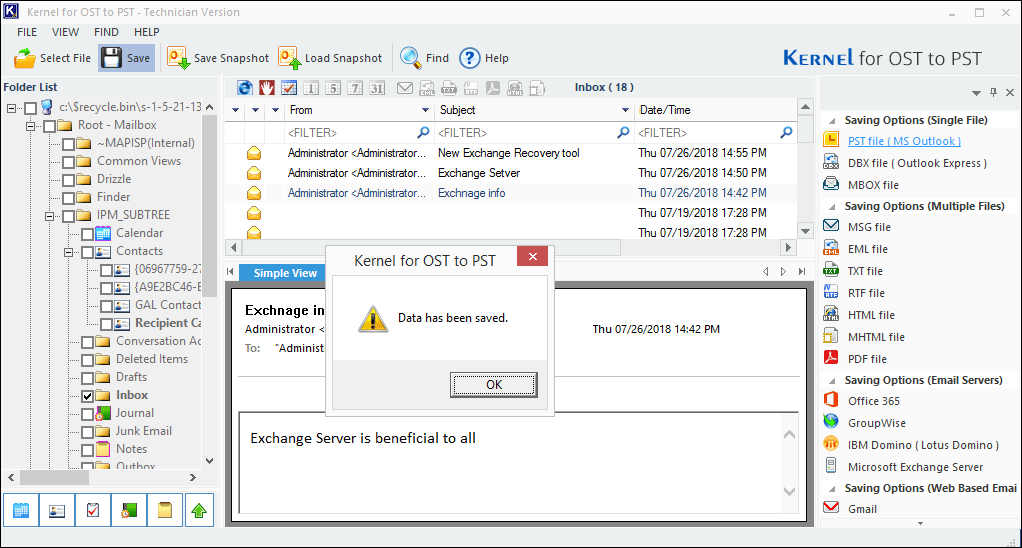
Task: Tick the Common Views folder checkbox
Action: 68,162
